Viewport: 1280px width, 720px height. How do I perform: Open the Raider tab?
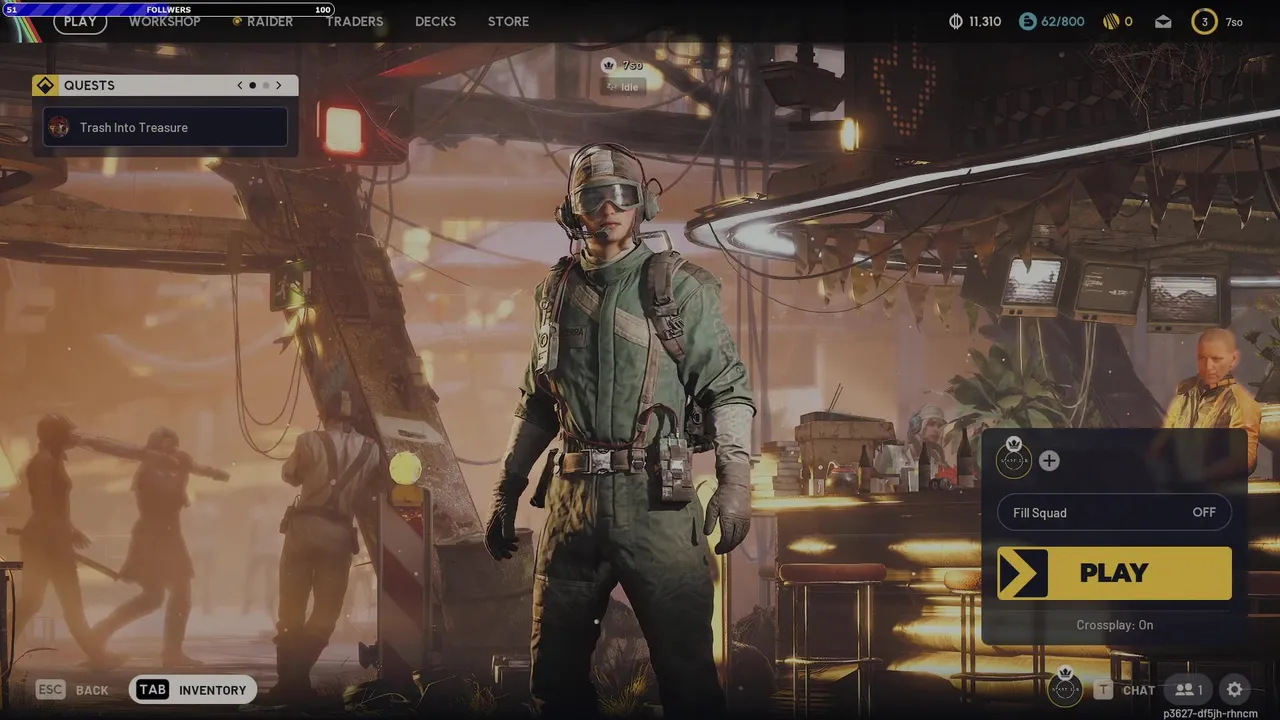263,21
